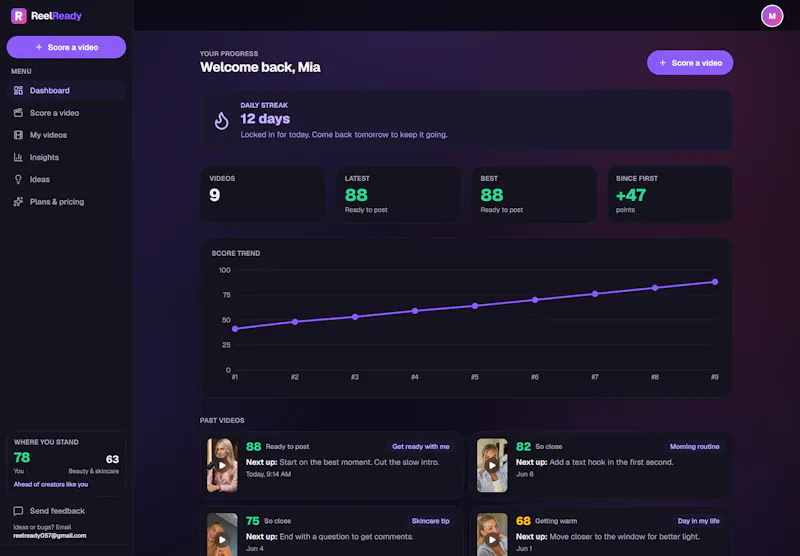800x556 pixels.
Task: Click Next up: Move closer to window tip
Action: point(608,537)
